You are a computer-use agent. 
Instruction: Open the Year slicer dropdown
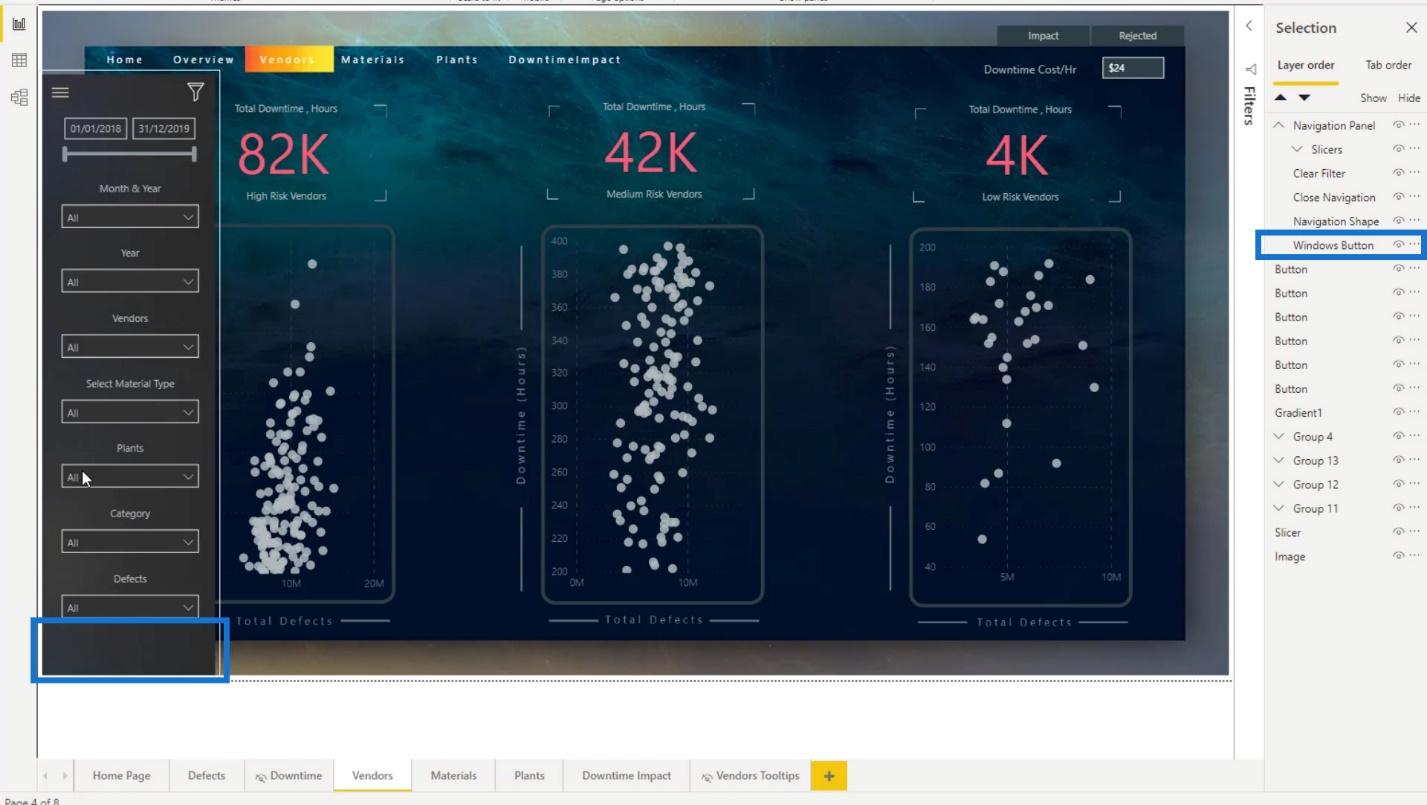[130, 282]
